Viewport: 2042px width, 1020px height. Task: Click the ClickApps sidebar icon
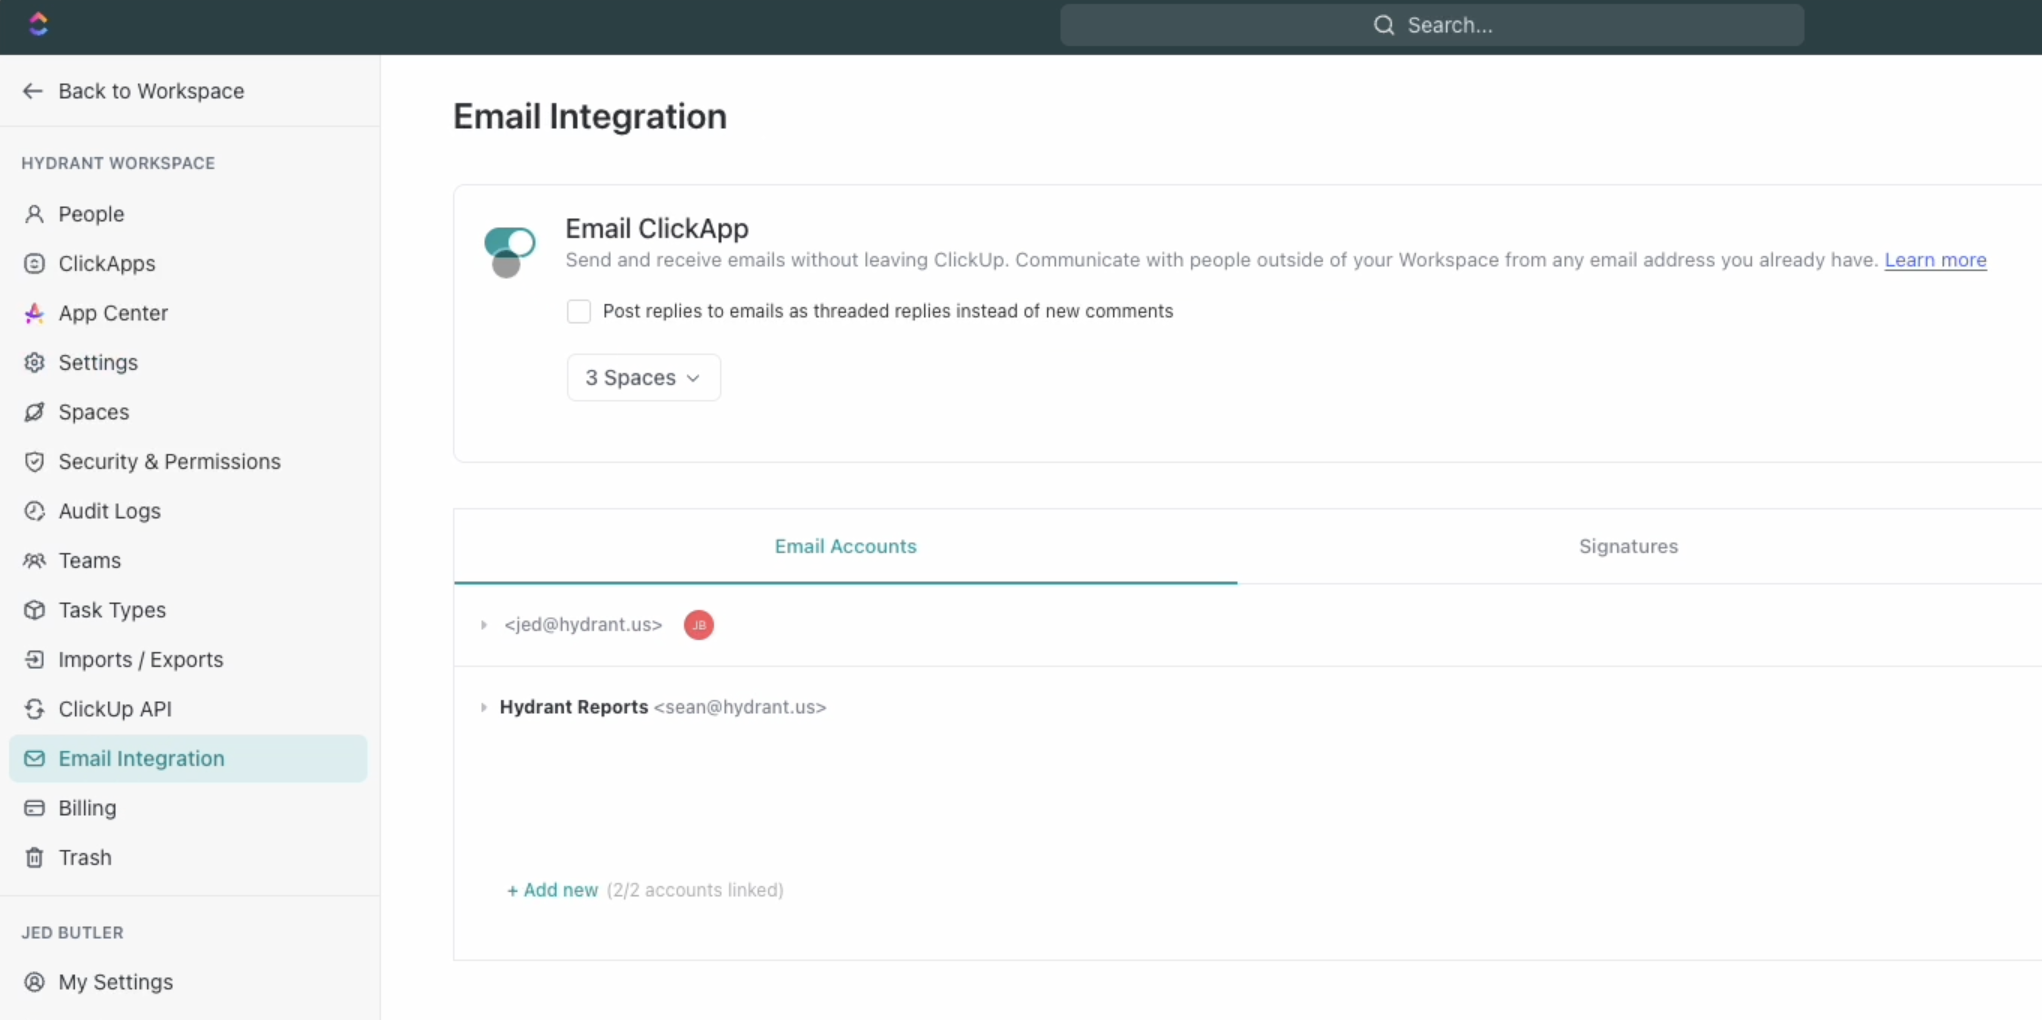click(34, 264)
